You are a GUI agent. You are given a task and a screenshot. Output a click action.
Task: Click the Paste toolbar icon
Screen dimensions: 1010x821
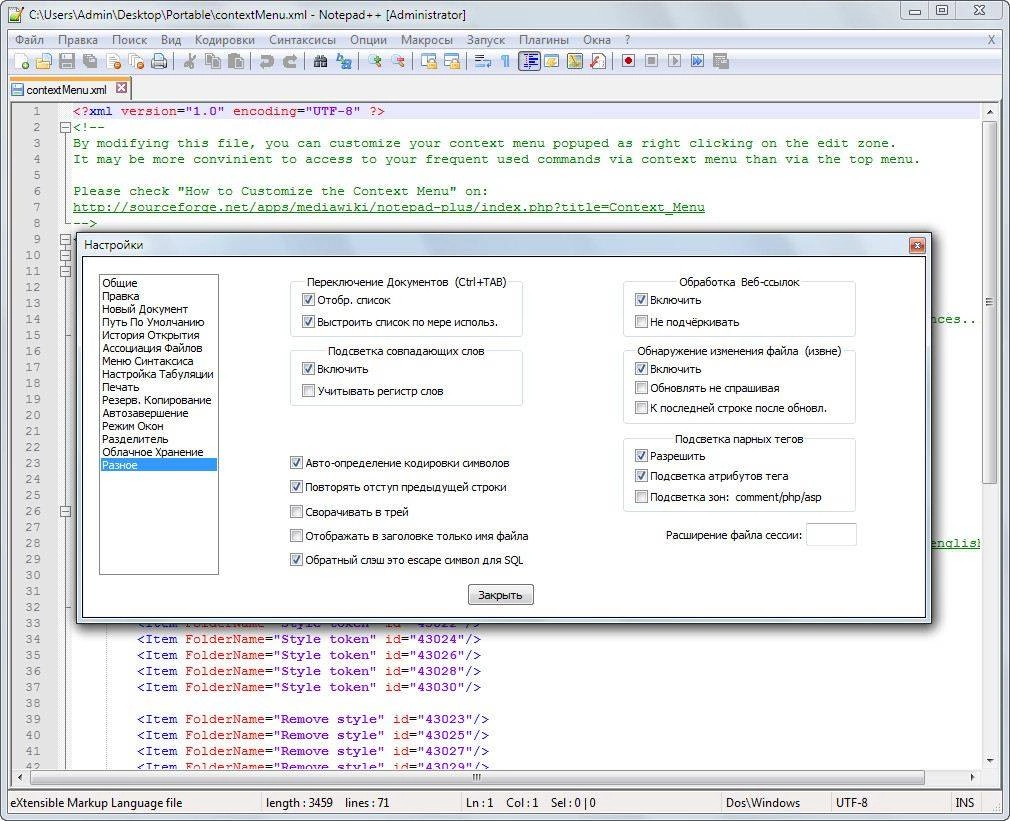(236, 61)
